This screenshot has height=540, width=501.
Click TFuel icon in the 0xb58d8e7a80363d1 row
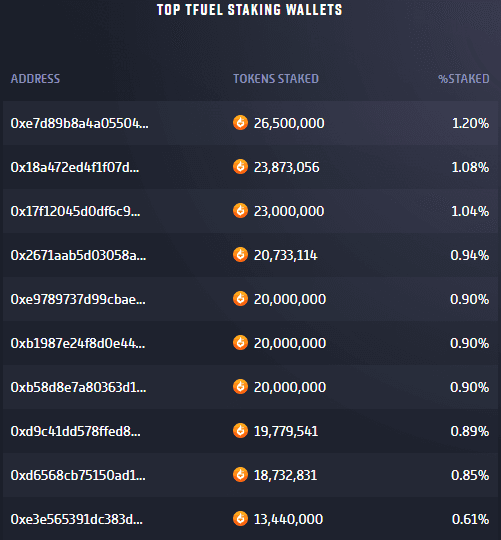click(x=240, y=387)
